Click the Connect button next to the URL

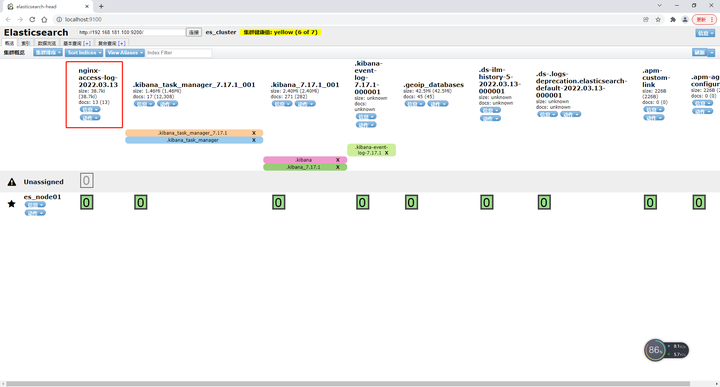pyautogui.click(x=194, y=33)
